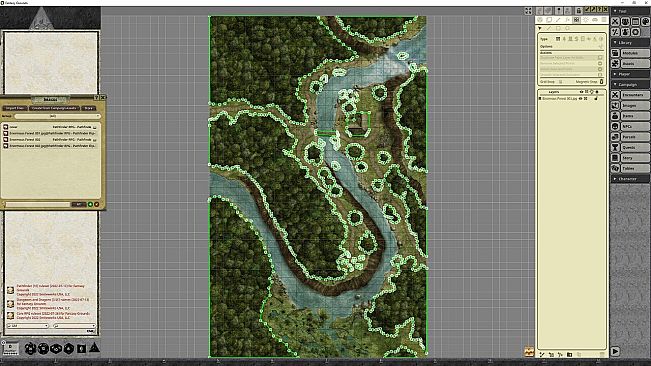The height and width of the screenshot is (366, 651).
Task: Click the play arrow at sidebar bottom
Action: pyautogui.click(x=615, y=351)
